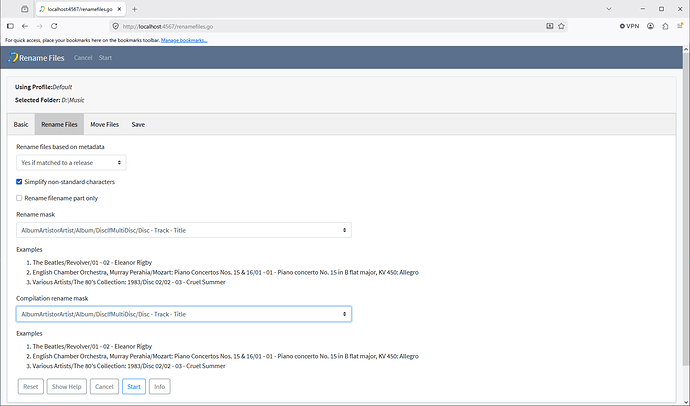Click the bottom Cancel button
This screenshot has height=406, width=690.
[104, 387]
